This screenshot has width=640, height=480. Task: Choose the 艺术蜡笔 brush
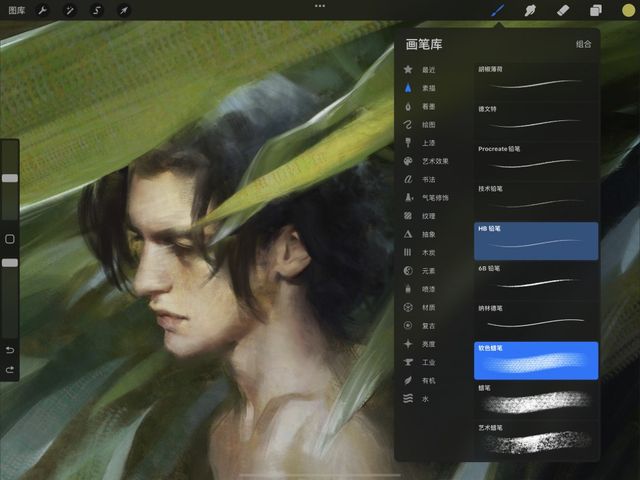tap(536, 440)
